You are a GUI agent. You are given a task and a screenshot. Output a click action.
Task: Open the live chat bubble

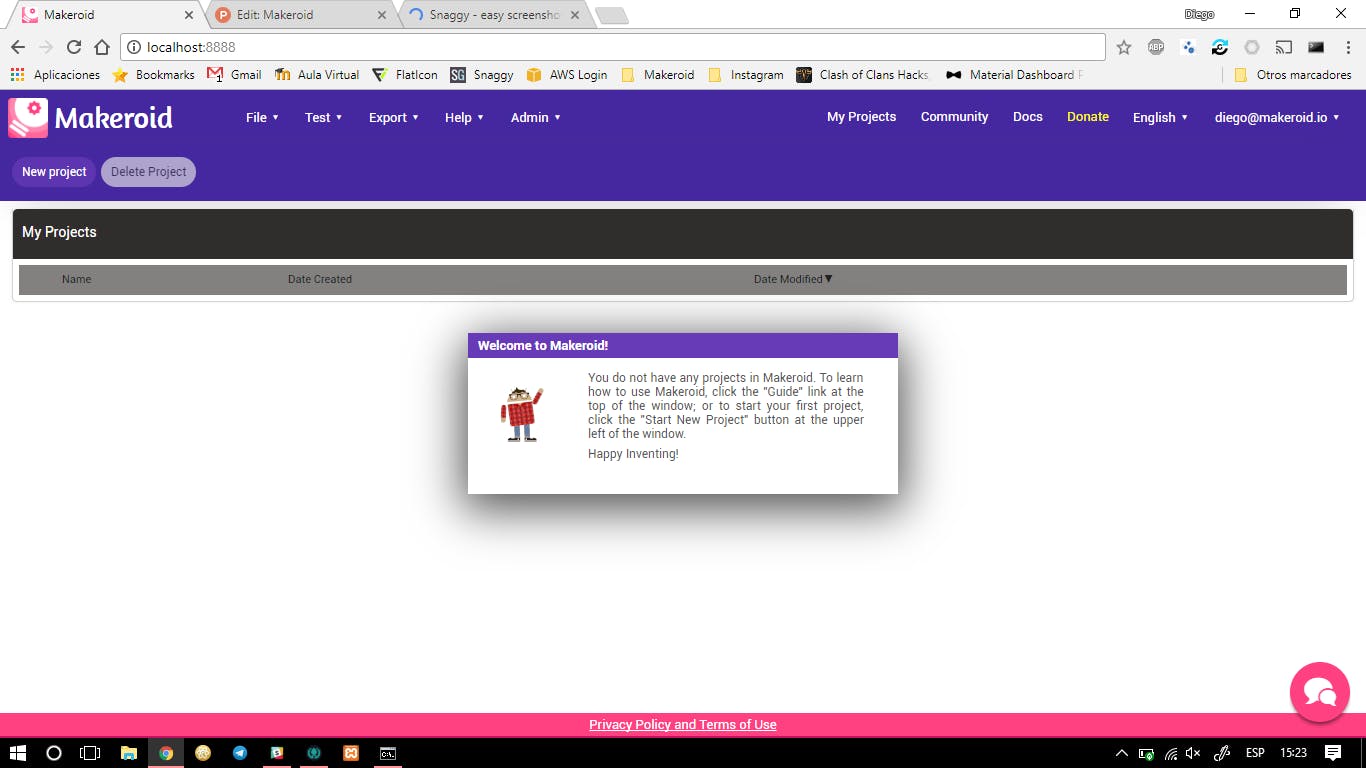[1320, 692]
